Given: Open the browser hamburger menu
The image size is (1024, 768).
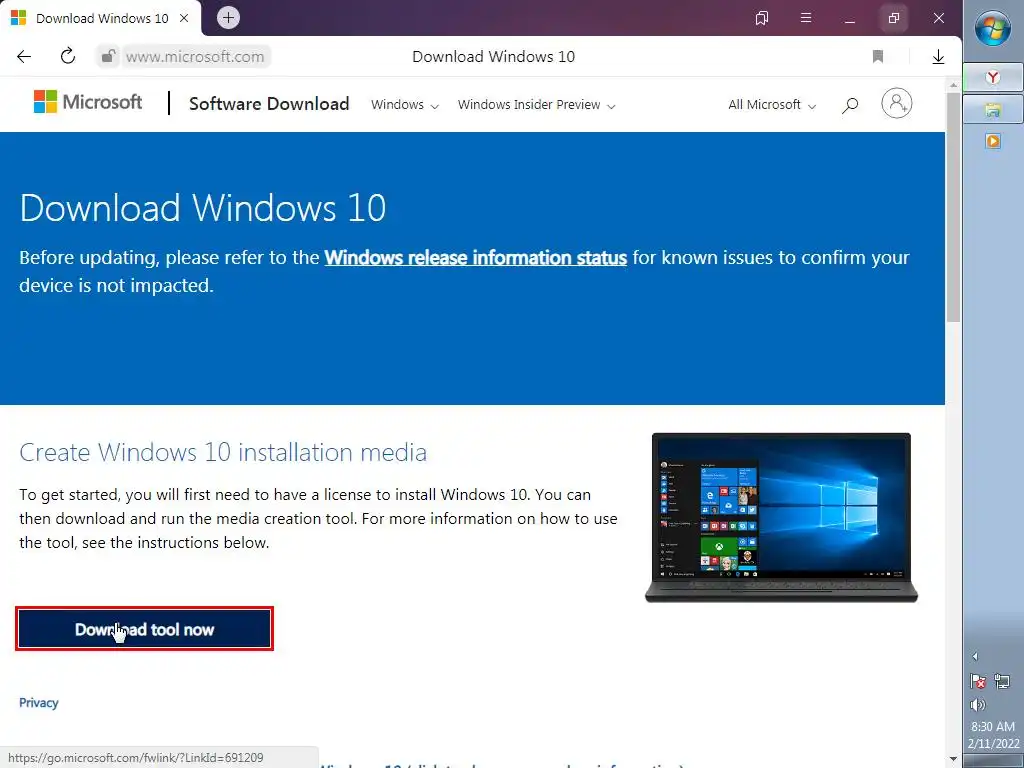Looking at the screenshot, I should pos(806,18).
